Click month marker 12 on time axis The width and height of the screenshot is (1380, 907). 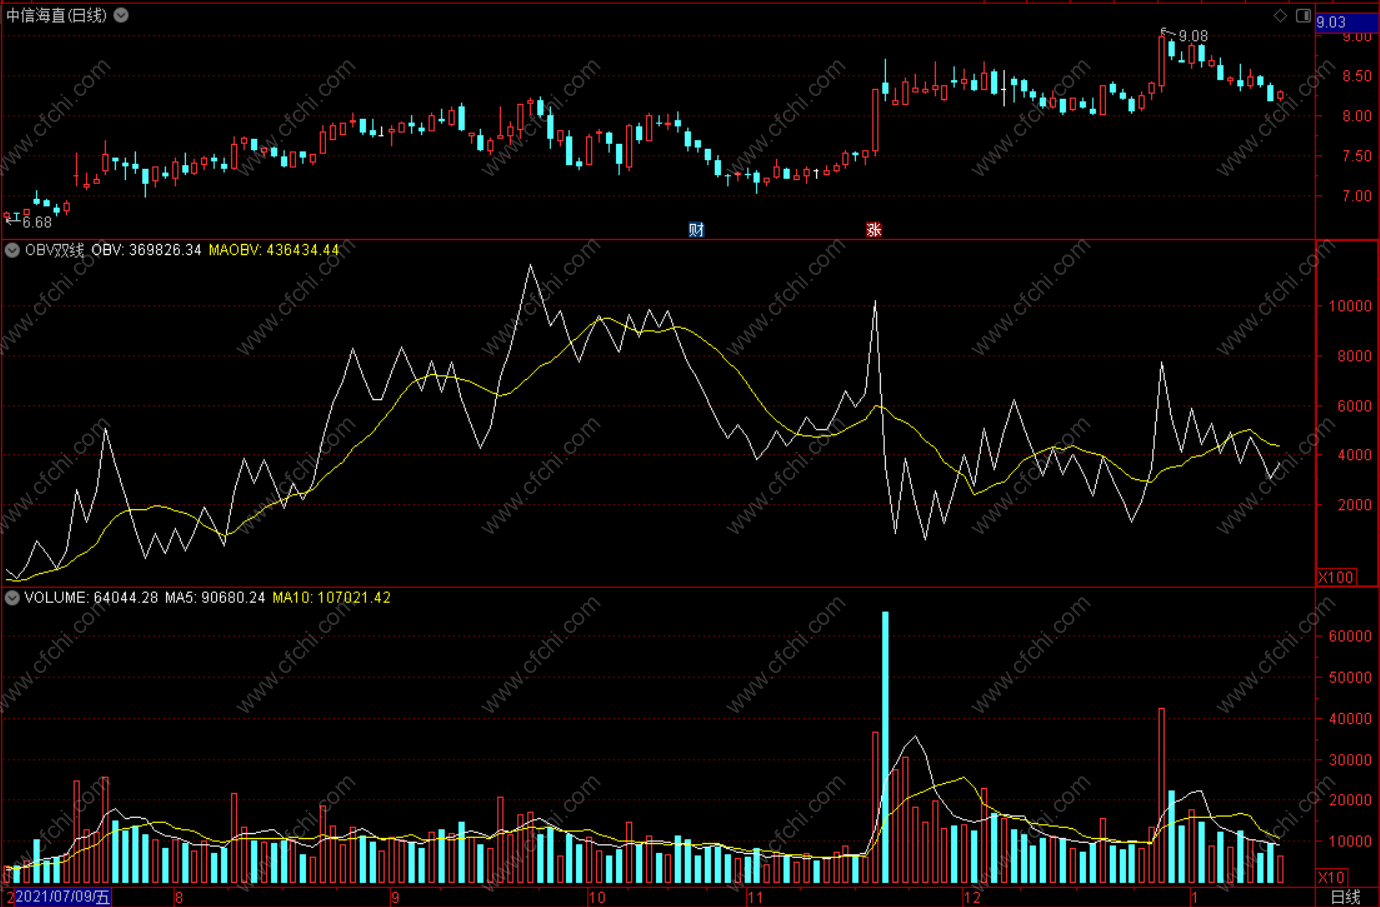click(972, 897)
